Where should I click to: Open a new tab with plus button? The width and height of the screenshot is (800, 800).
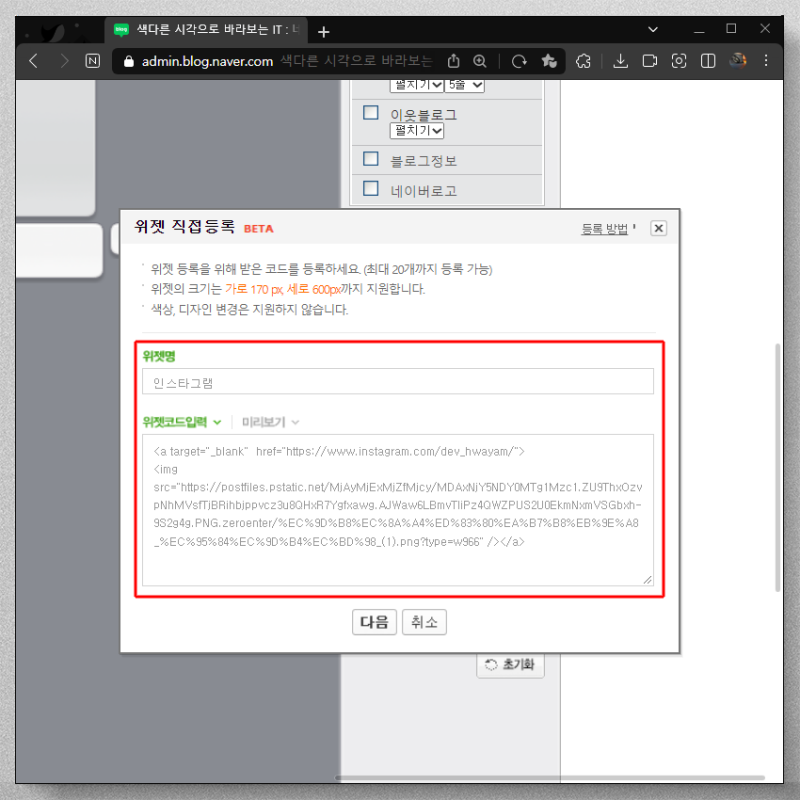[323, 32]
